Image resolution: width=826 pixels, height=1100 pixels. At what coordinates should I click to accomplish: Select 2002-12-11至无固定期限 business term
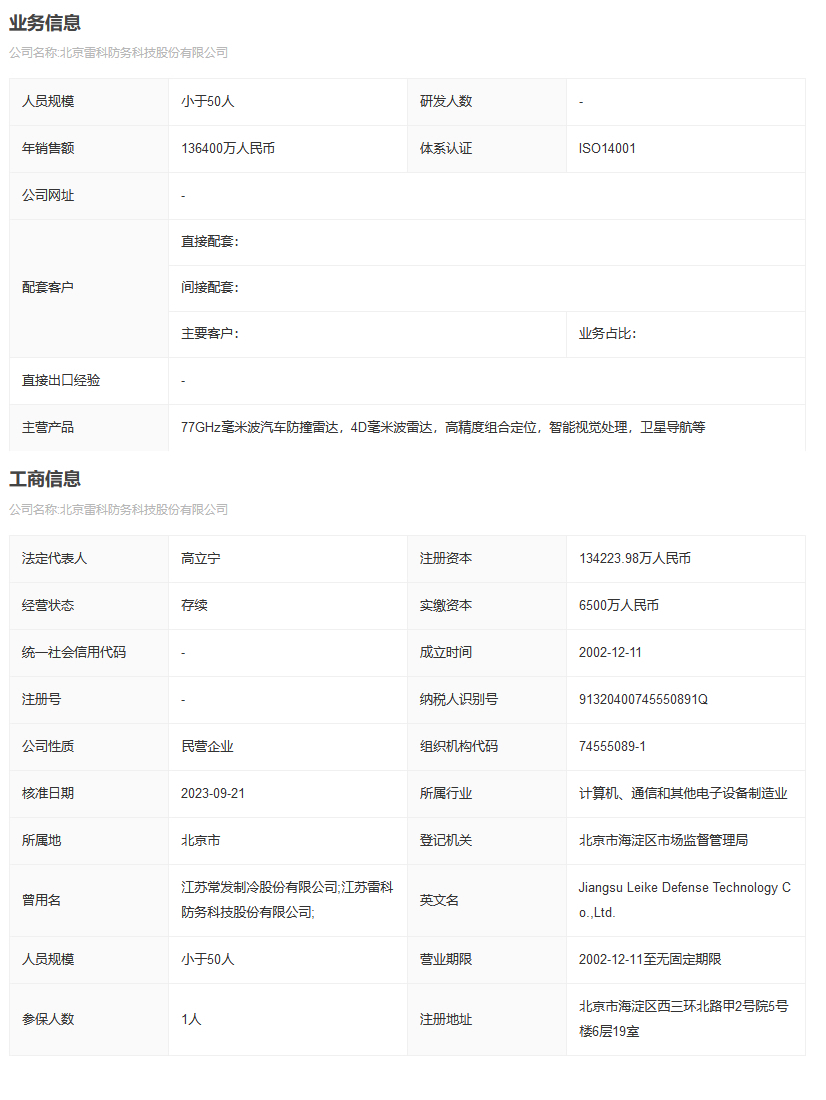pyautogui.click(x=650, y=960)
